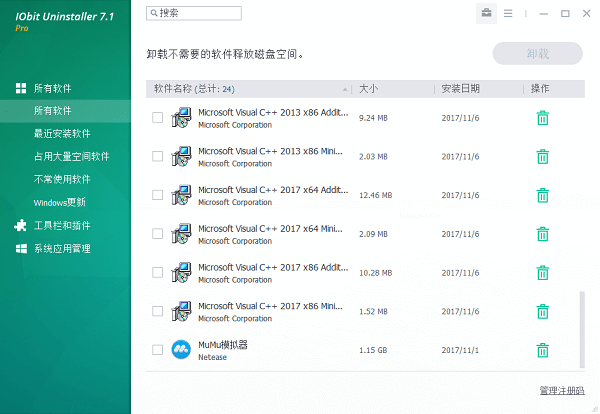
Task: Click into the 搜索 search field
Action: (199, 13)
